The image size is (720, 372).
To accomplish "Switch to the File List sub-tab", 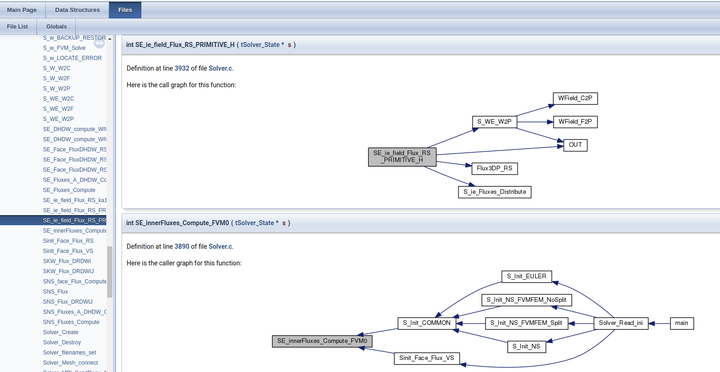I will (x=17, y=27).
